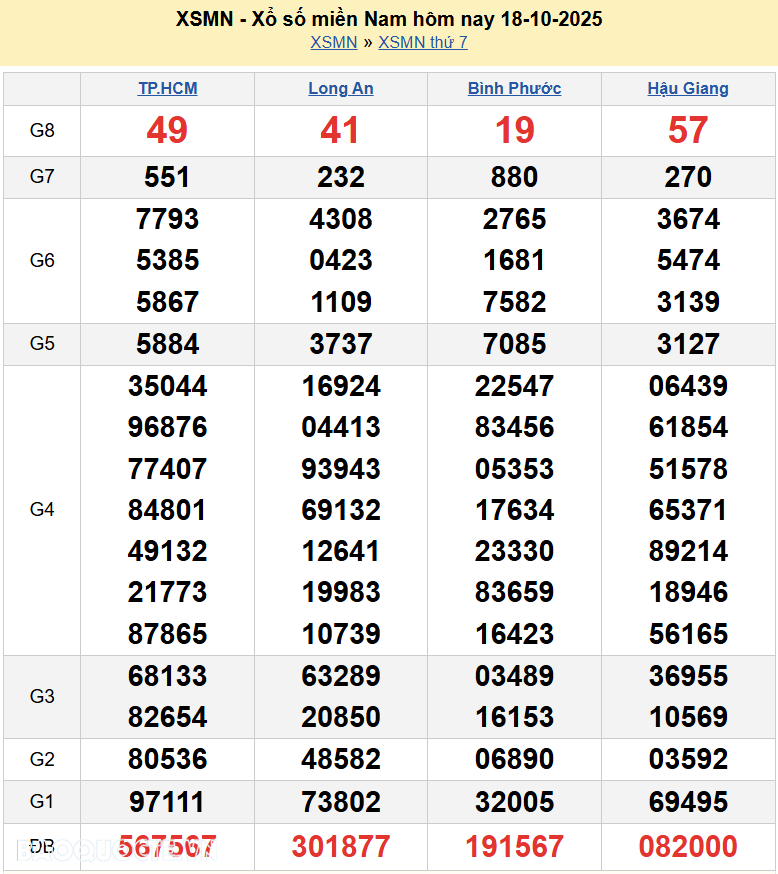
Task: Open the Bình Phước province link
Action: [514, 88]
